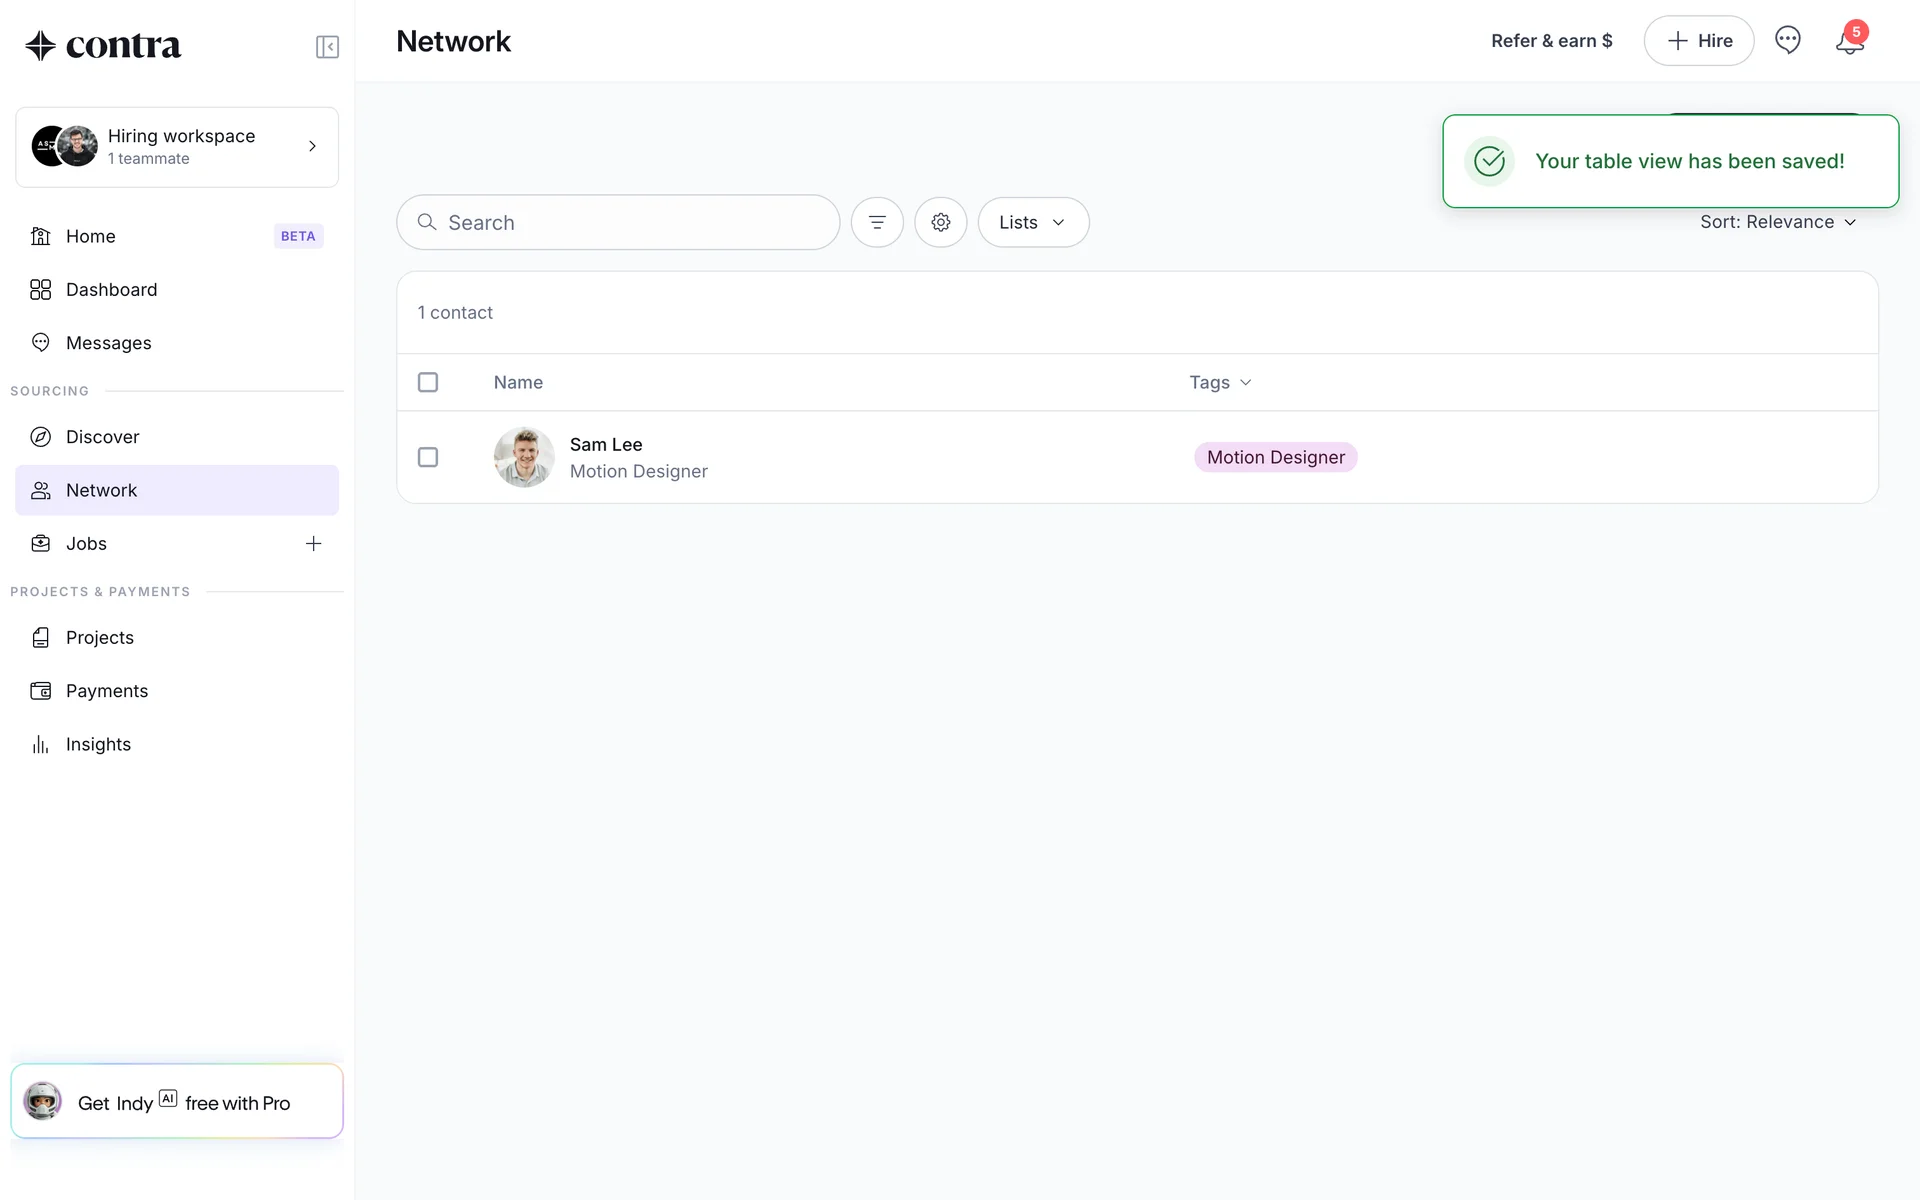Open messages chat bubble in header
The width and height of the screenshot is (1920, 1200).
pos(1787,40)
